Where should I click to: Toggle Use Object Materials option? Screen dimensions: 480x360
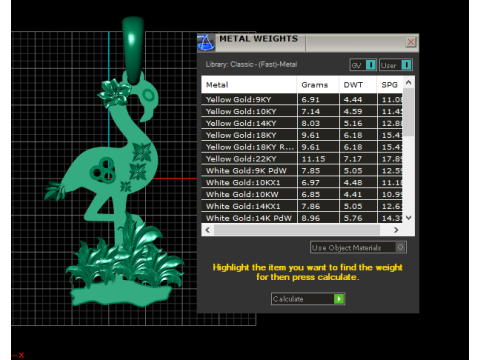pyautogui.click(x=358, y=247)
